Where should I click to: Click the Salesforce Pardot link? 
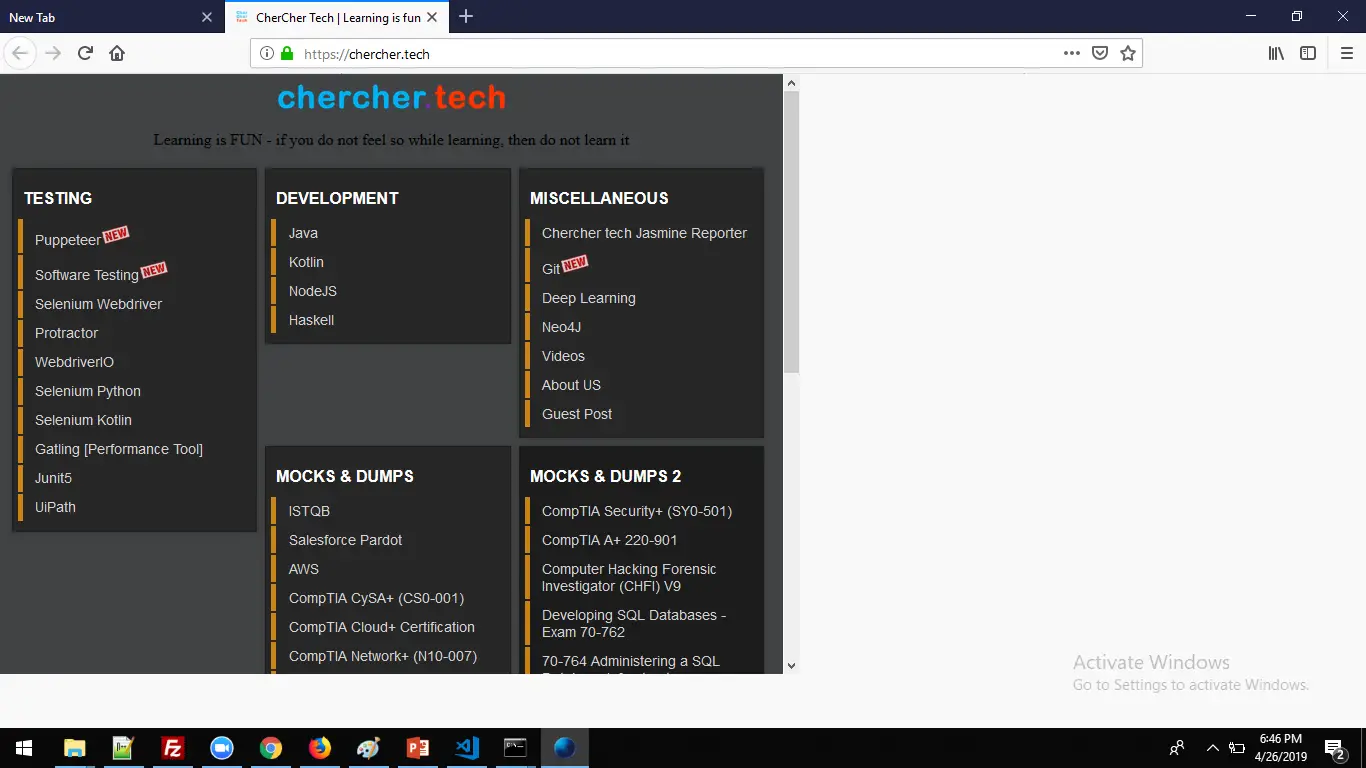345,540
